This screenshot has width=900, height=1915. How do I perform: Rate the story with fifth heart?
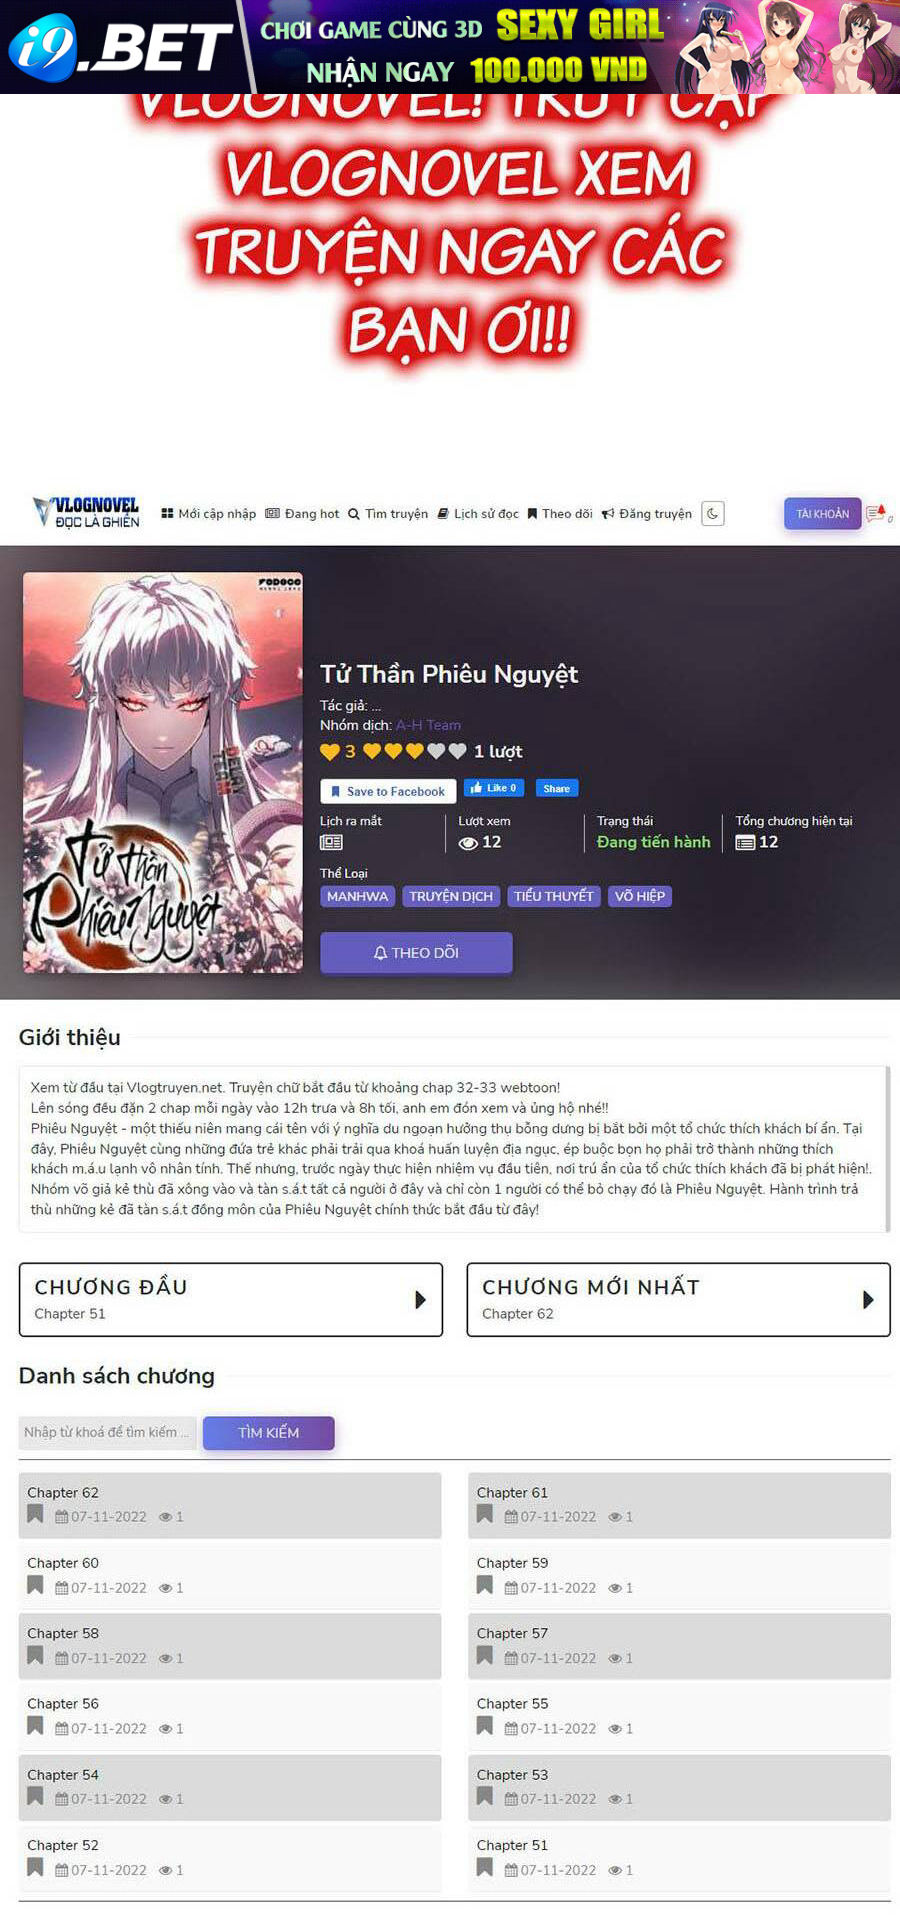tap(457, 751)
